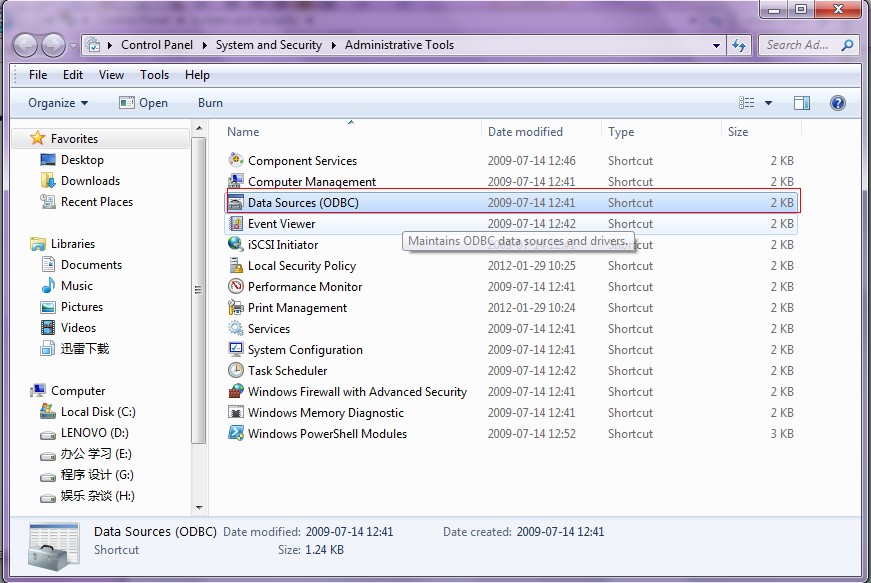This screenshot has height=583, width=871.
Task: Click the Windows Firewall with Advanced Security icon
Action: [236, 391]
